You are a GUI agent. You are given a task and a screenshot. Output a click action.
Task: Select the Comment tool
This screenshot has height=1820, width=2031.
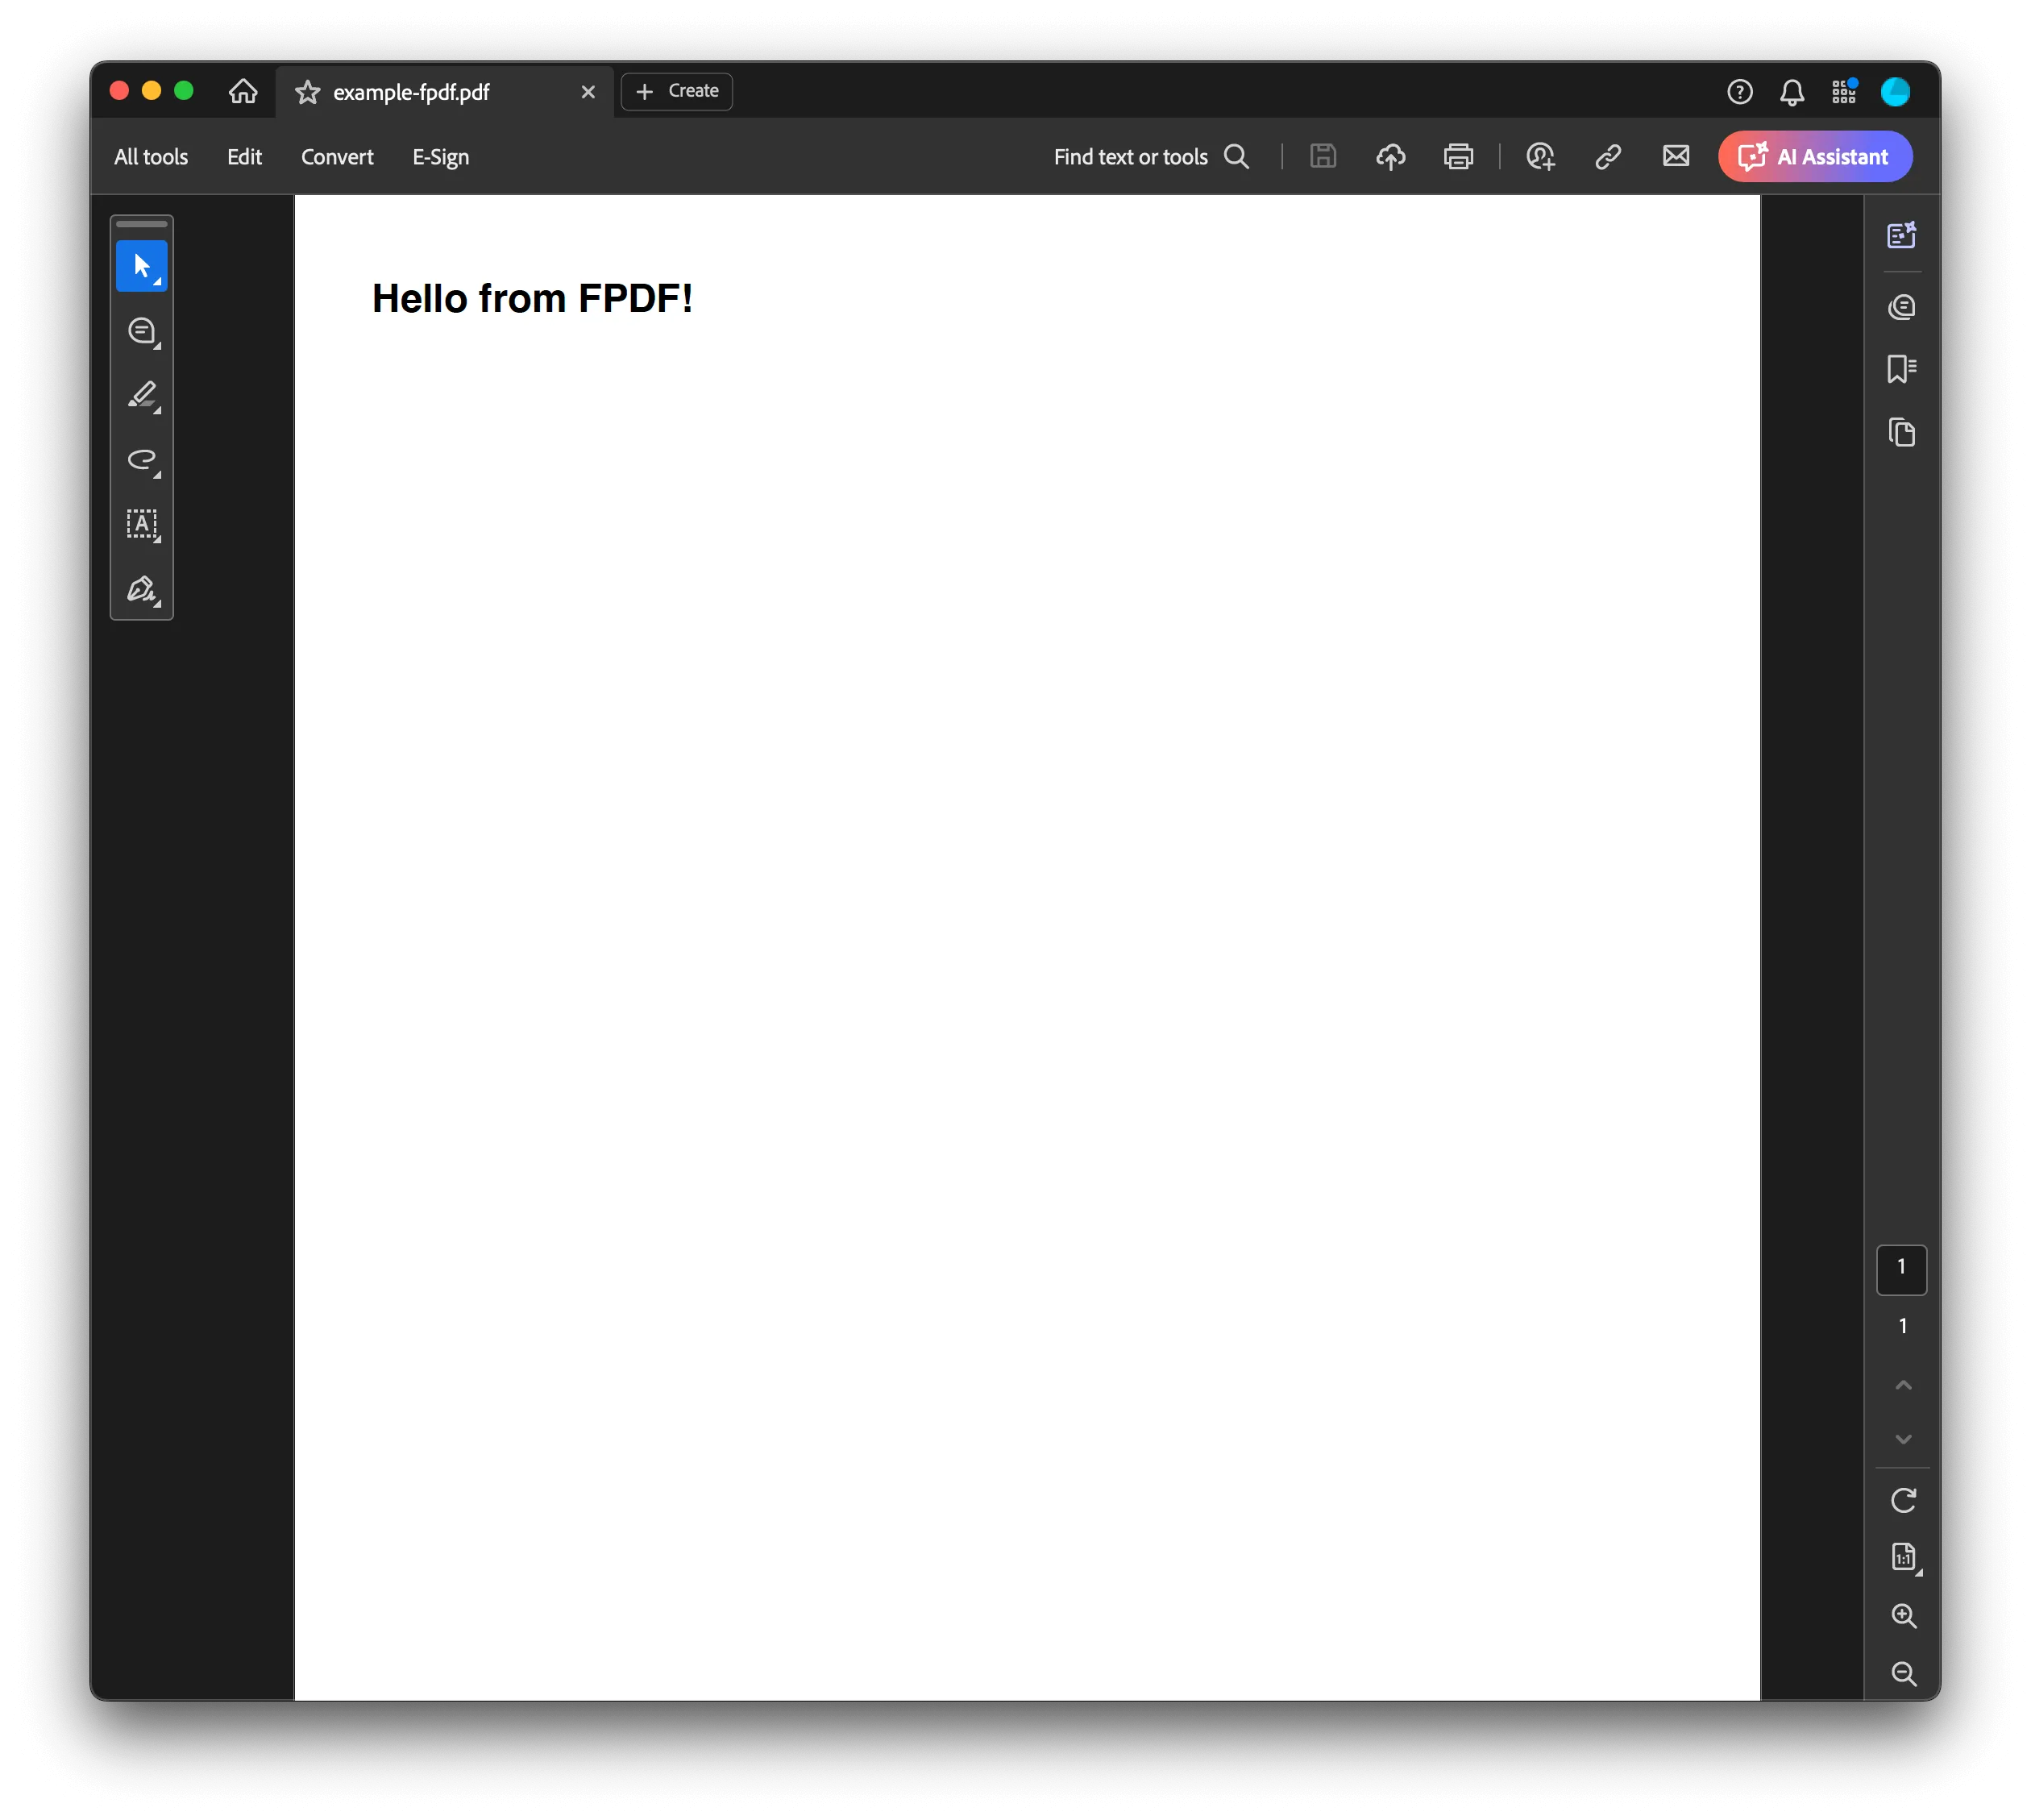coord(143,331)
